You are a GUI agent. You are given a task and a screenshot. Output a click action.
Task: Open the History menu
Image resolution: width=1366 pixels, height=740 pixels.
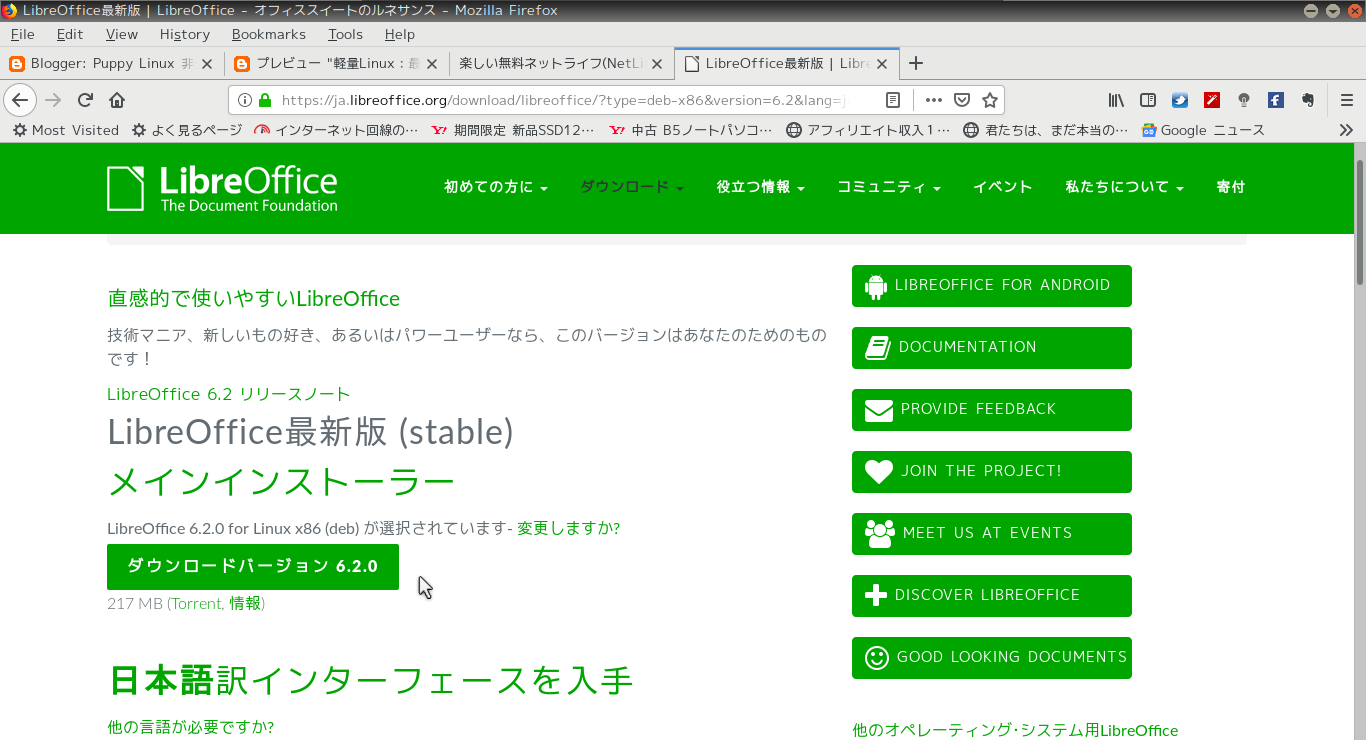pos(185,34)
